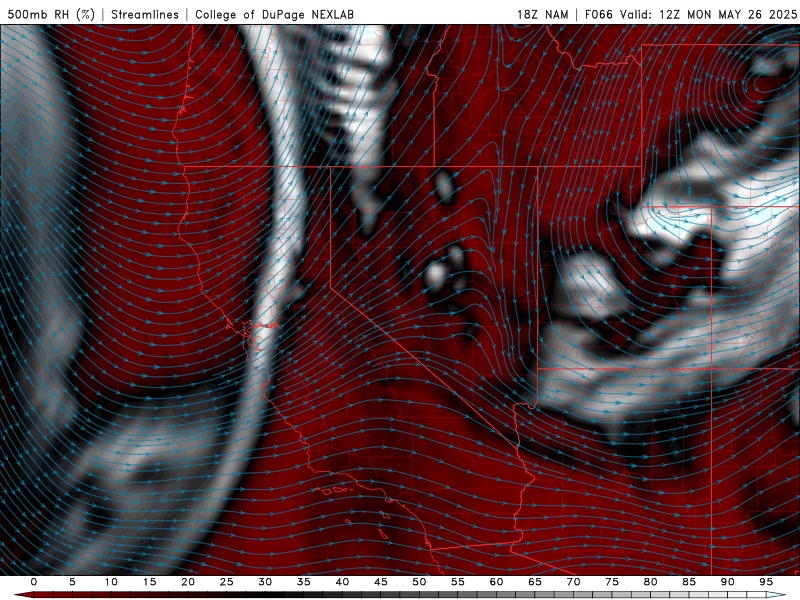Click the 15 label on the RH scale
The width and height of the screenshot is (800, 600).
click(149, 582)
